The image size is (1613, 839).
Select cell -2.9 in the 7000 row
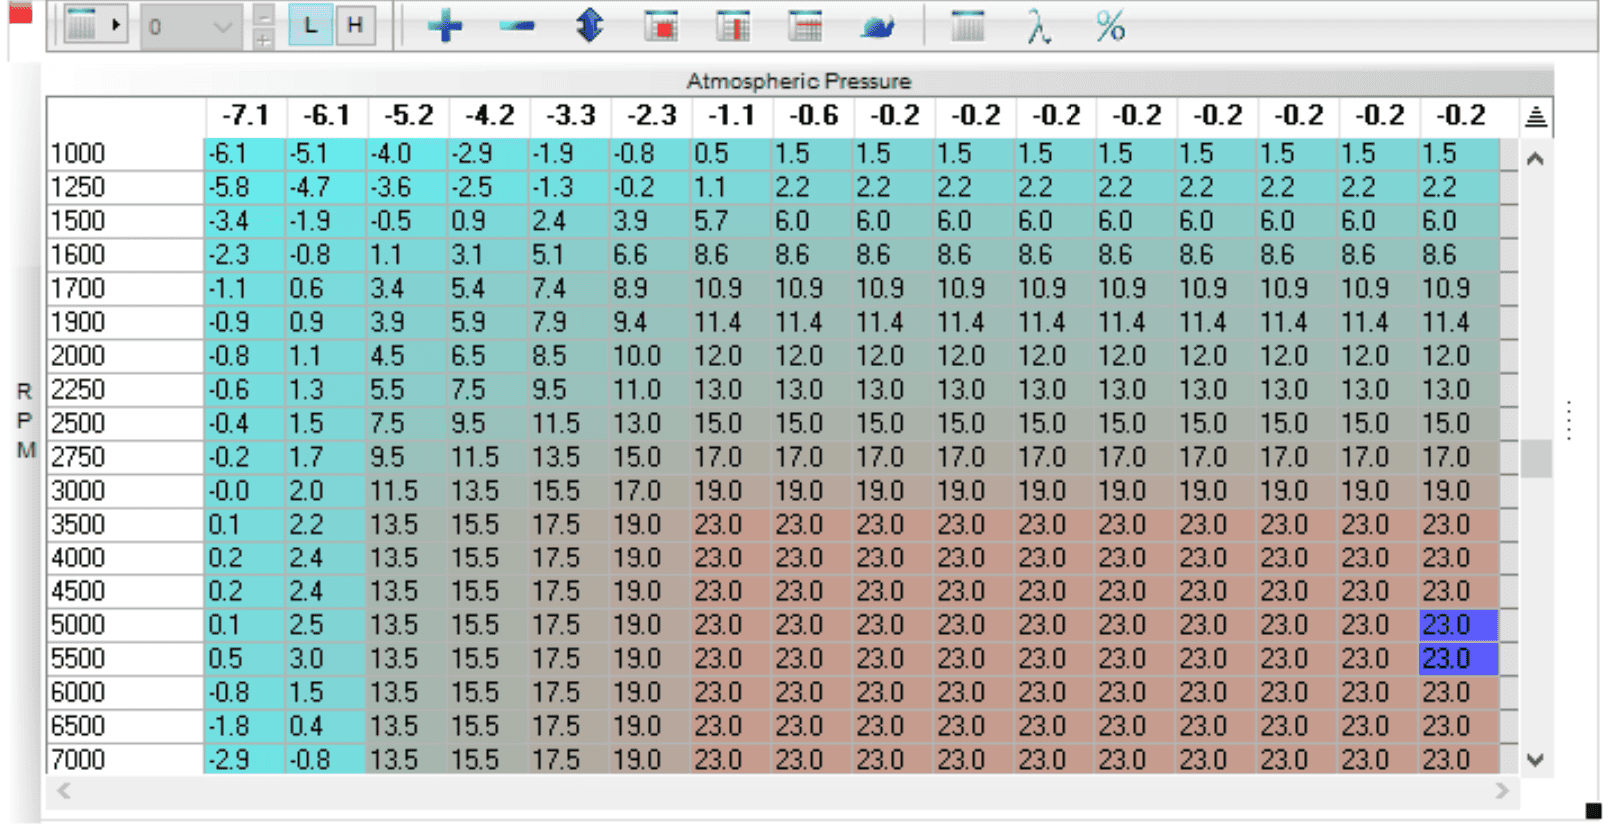tap(245, 760)
